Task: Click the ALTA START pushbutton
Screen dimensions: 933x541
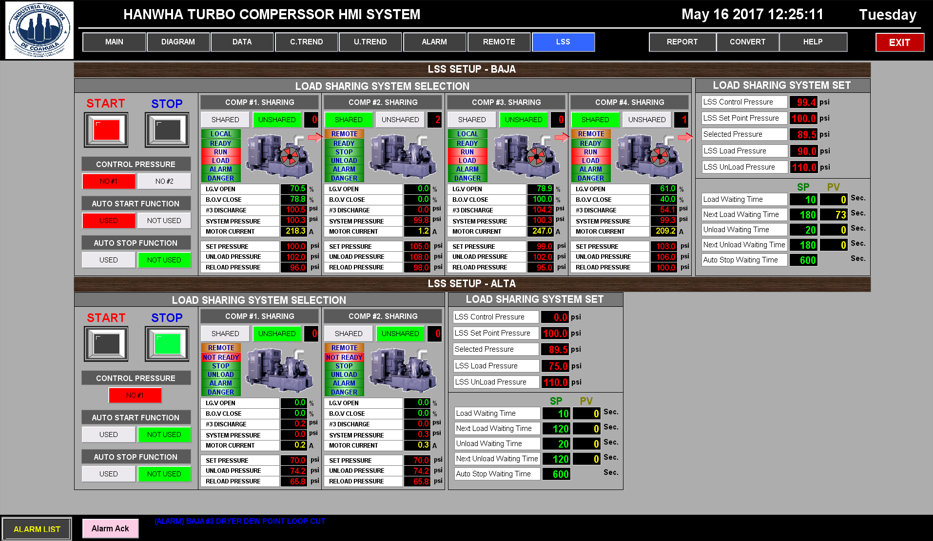Action: pyautogui.click(x=106, y=343)
